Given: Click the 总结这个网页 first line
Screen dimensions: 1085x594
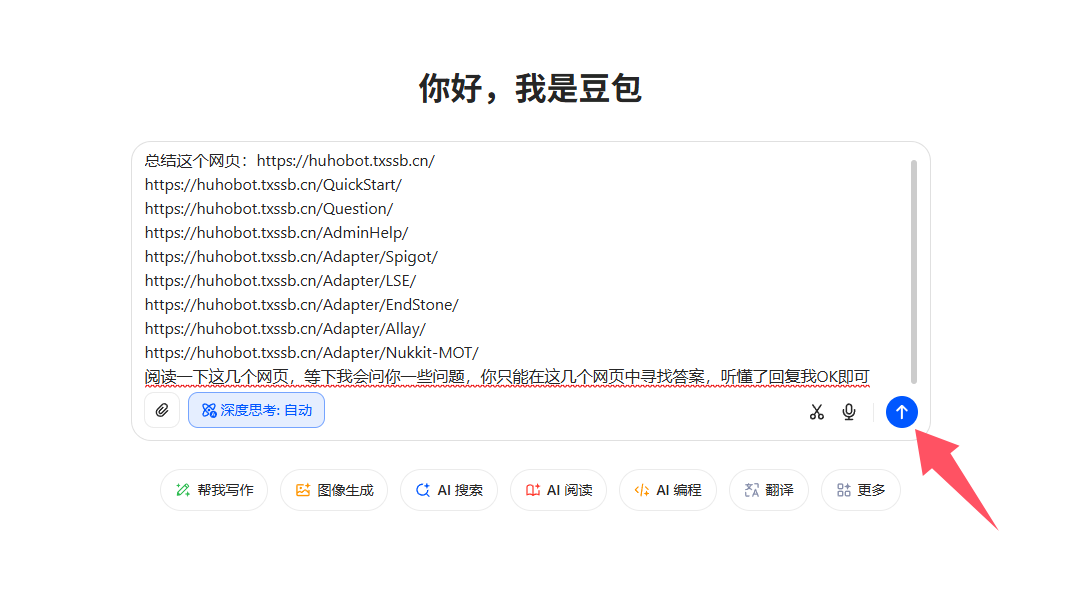Looking at the screenshot, I should [x=290, y=161].
